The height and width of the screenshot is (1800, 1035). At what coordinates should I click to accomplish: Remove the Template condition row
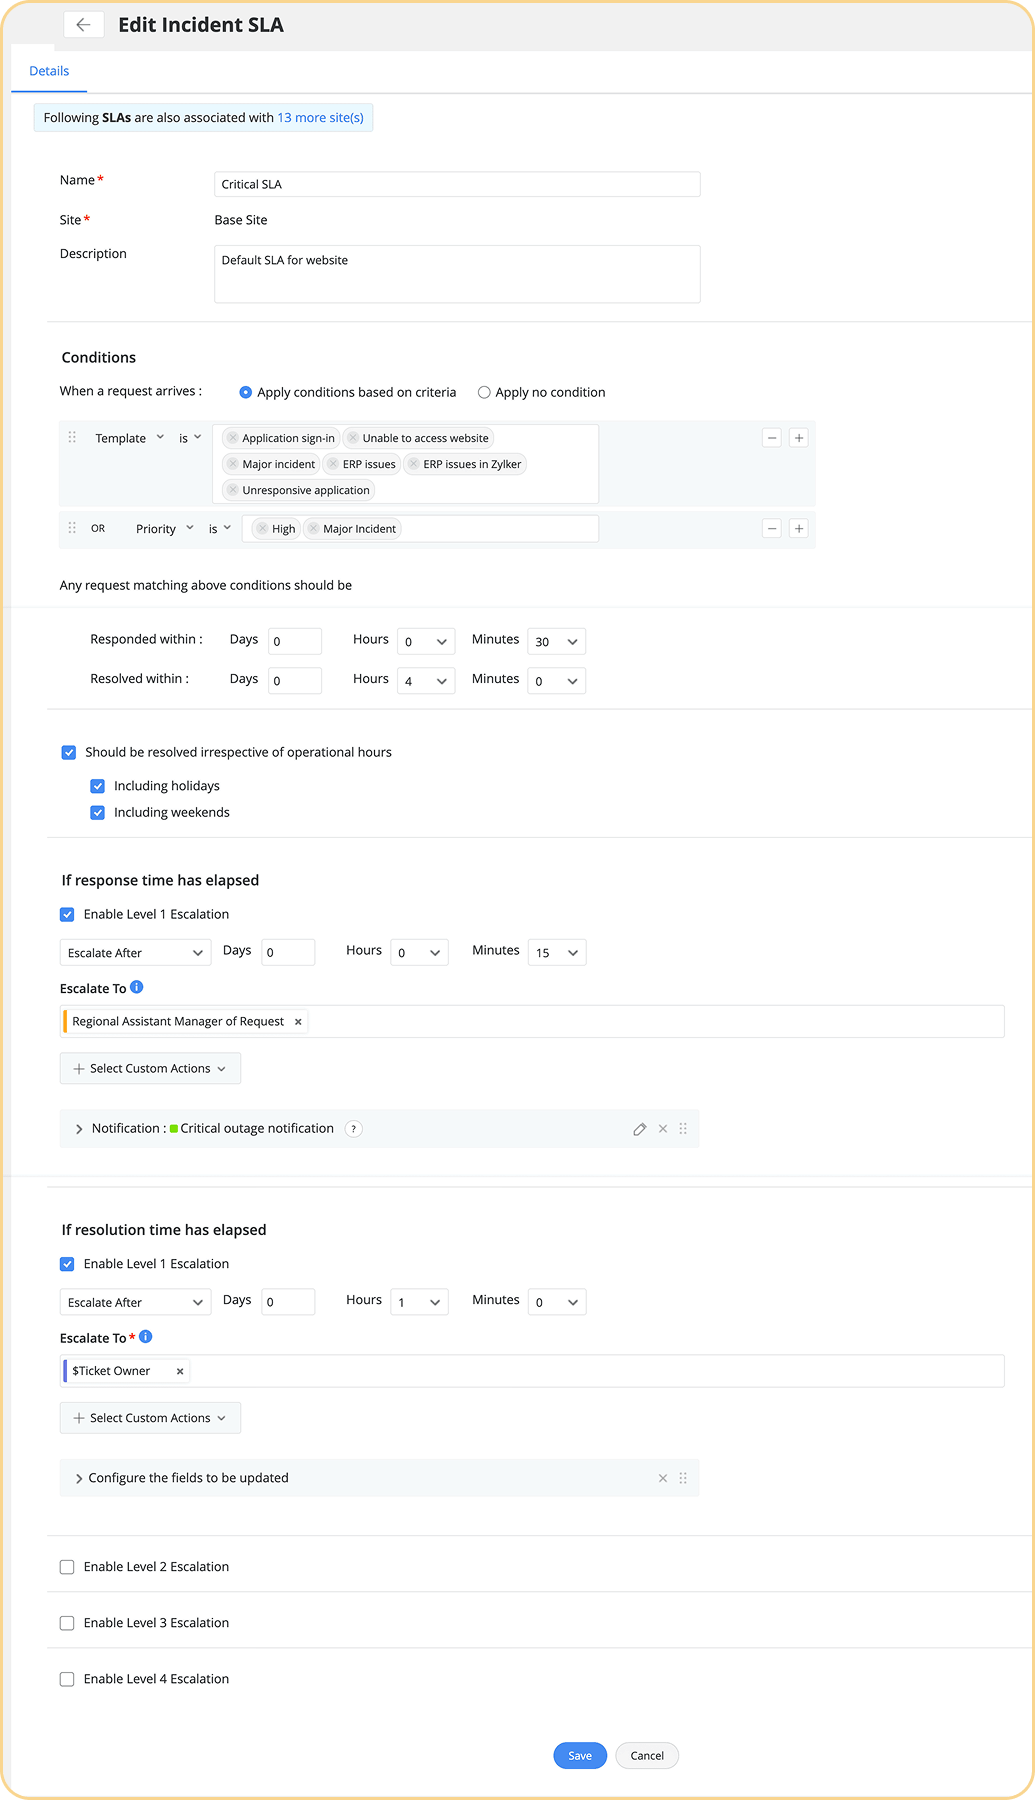772,438
